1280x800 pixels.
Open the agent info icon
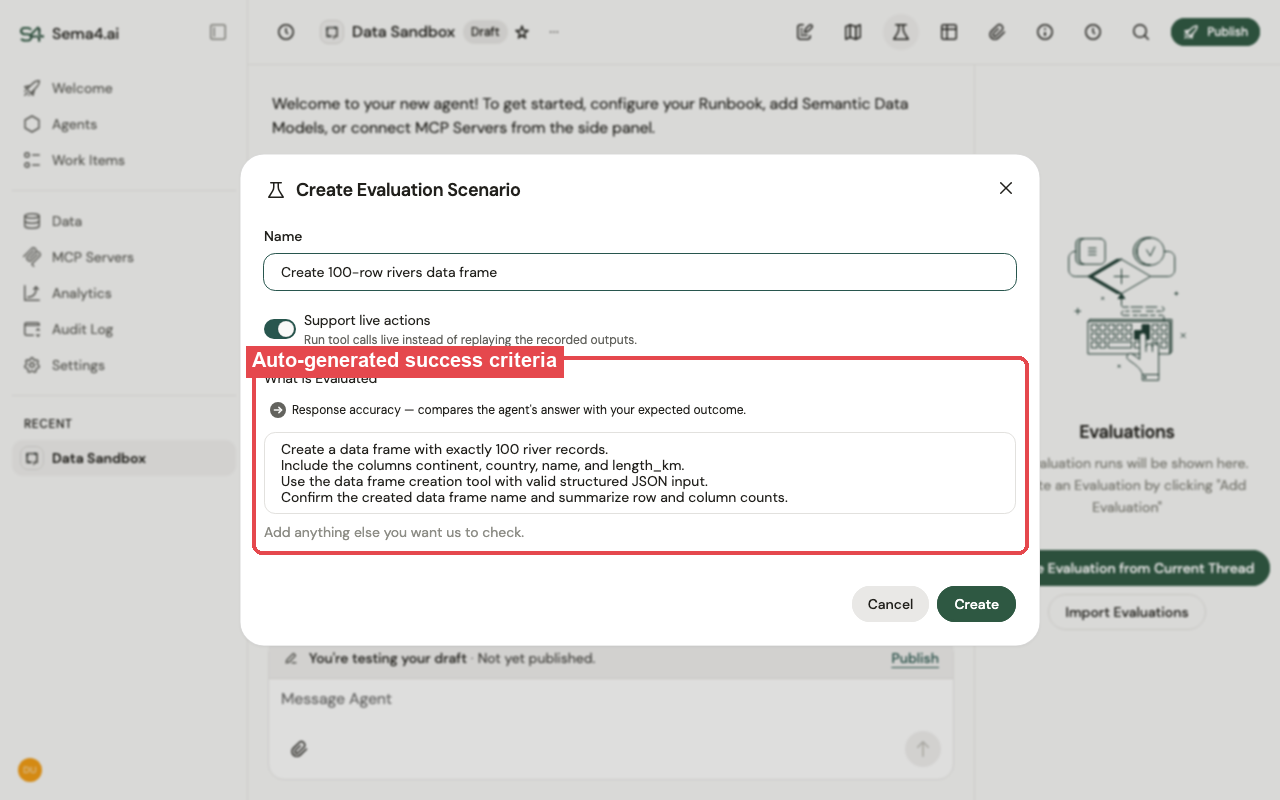[x=1045, y=32]
